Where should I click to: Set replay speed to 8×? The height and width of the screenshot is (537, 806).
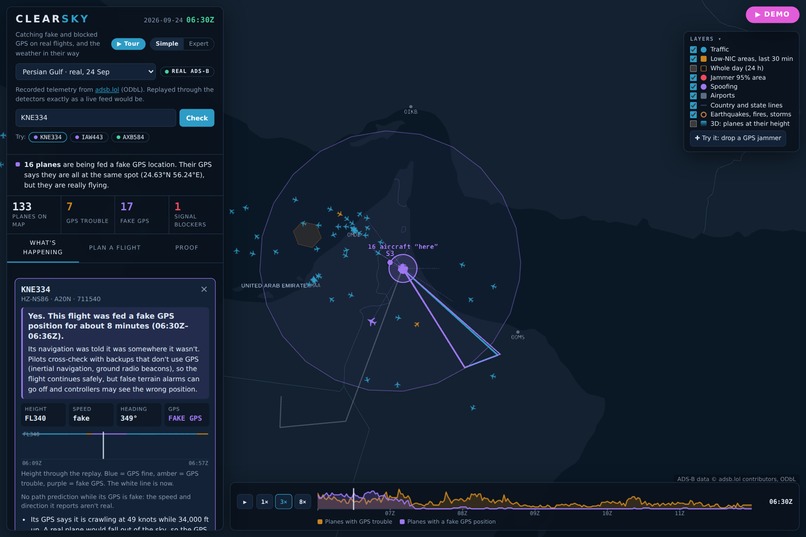click(x=303, y=502)
